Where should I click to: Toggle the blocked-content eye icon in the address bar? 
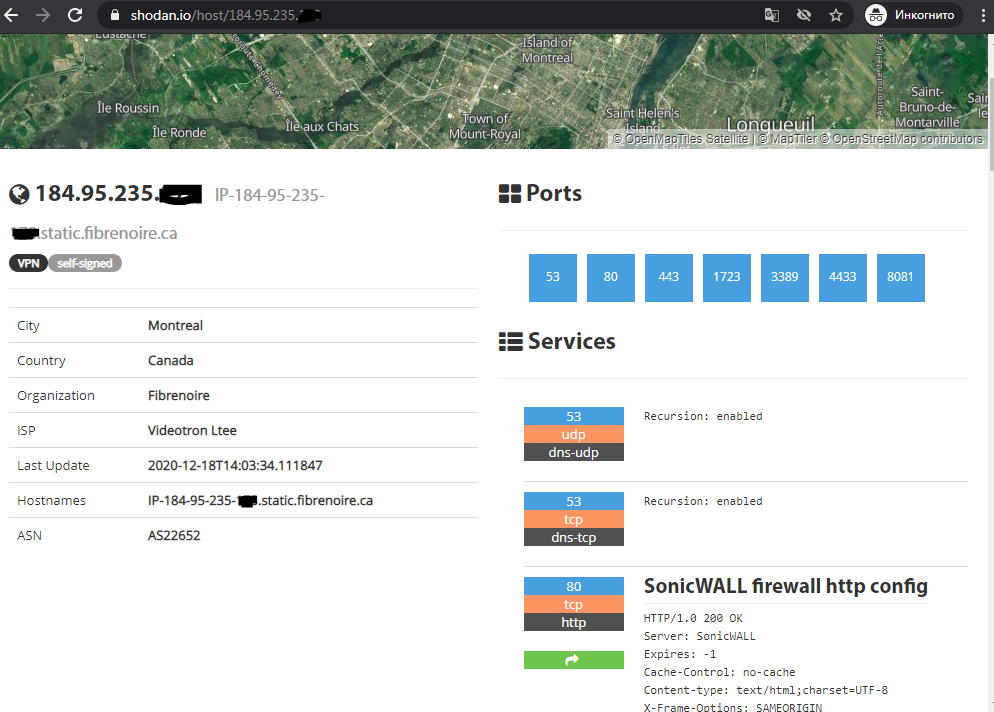tap(805, 15)
